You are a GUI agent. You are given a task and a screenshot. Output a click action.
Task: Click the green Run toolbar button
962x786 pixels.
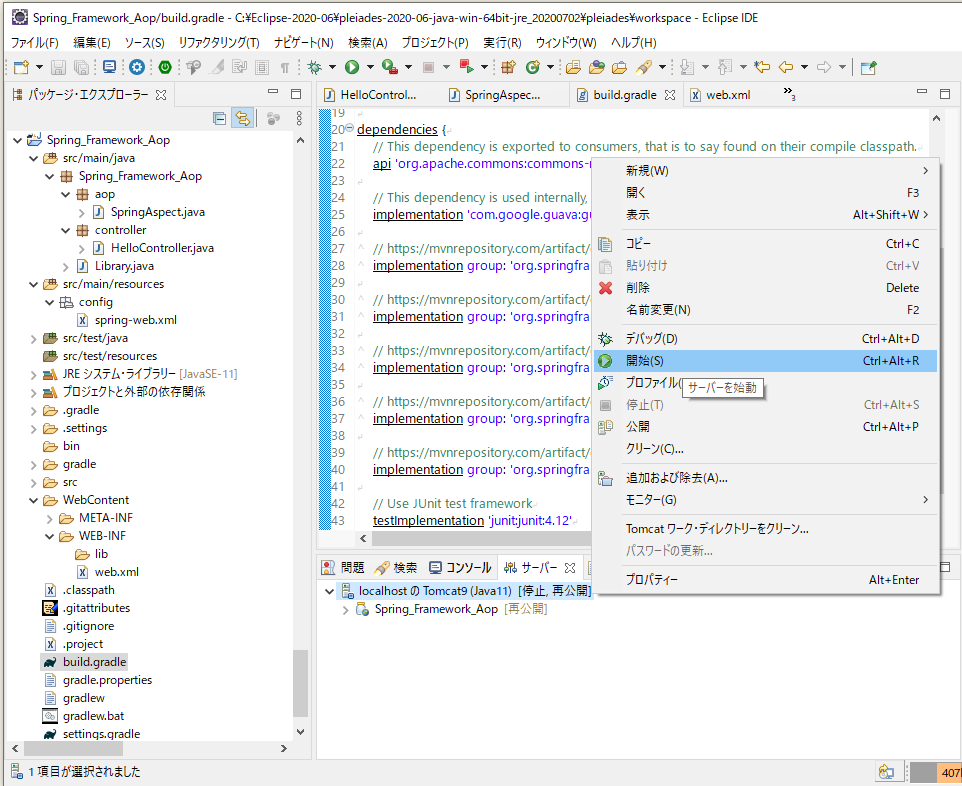point(352,67)
